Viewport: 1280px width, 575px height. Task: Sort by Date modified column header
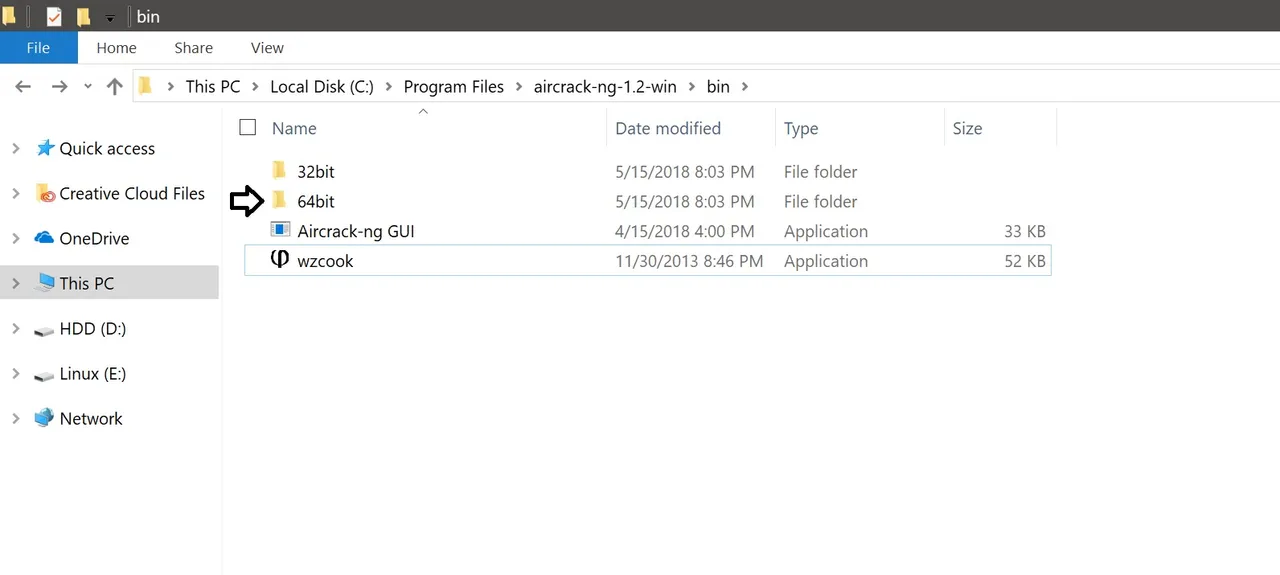pyautogui.click(x=668, y=128)
